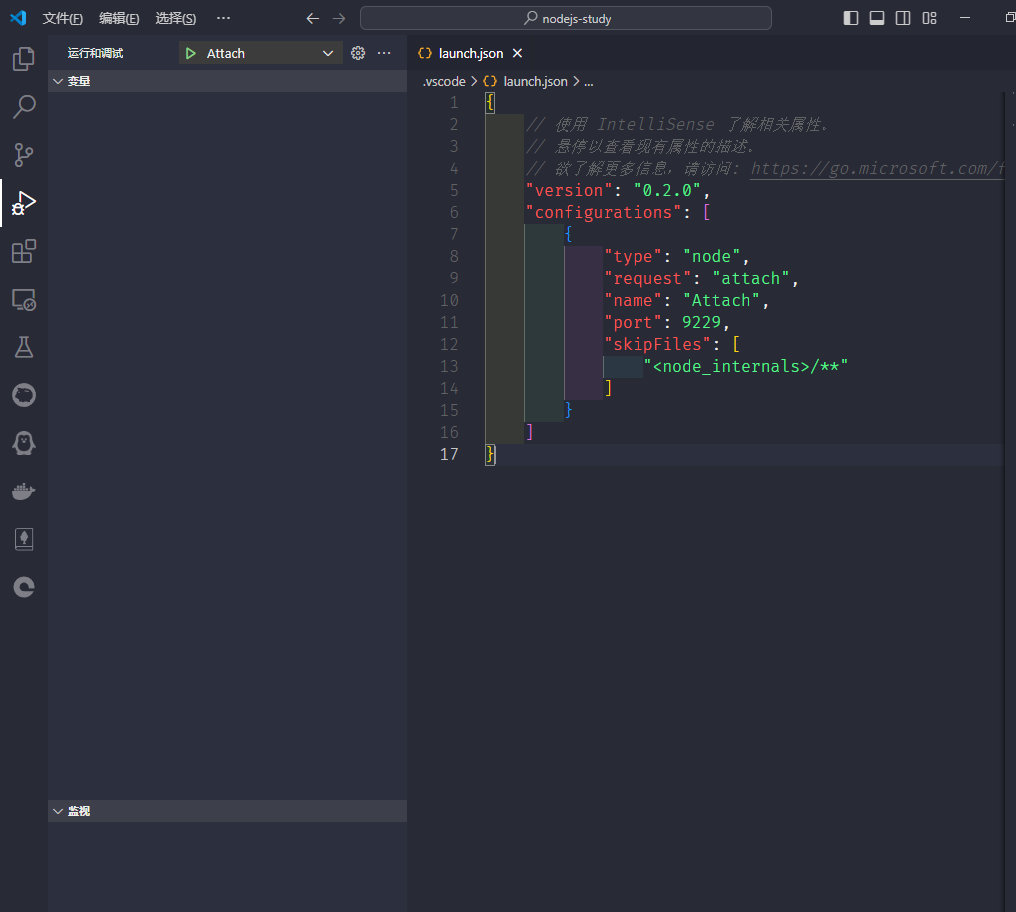Open the Explorer view in activity bar
This screenshot has width=1016, height=912.
coord(24,59)
